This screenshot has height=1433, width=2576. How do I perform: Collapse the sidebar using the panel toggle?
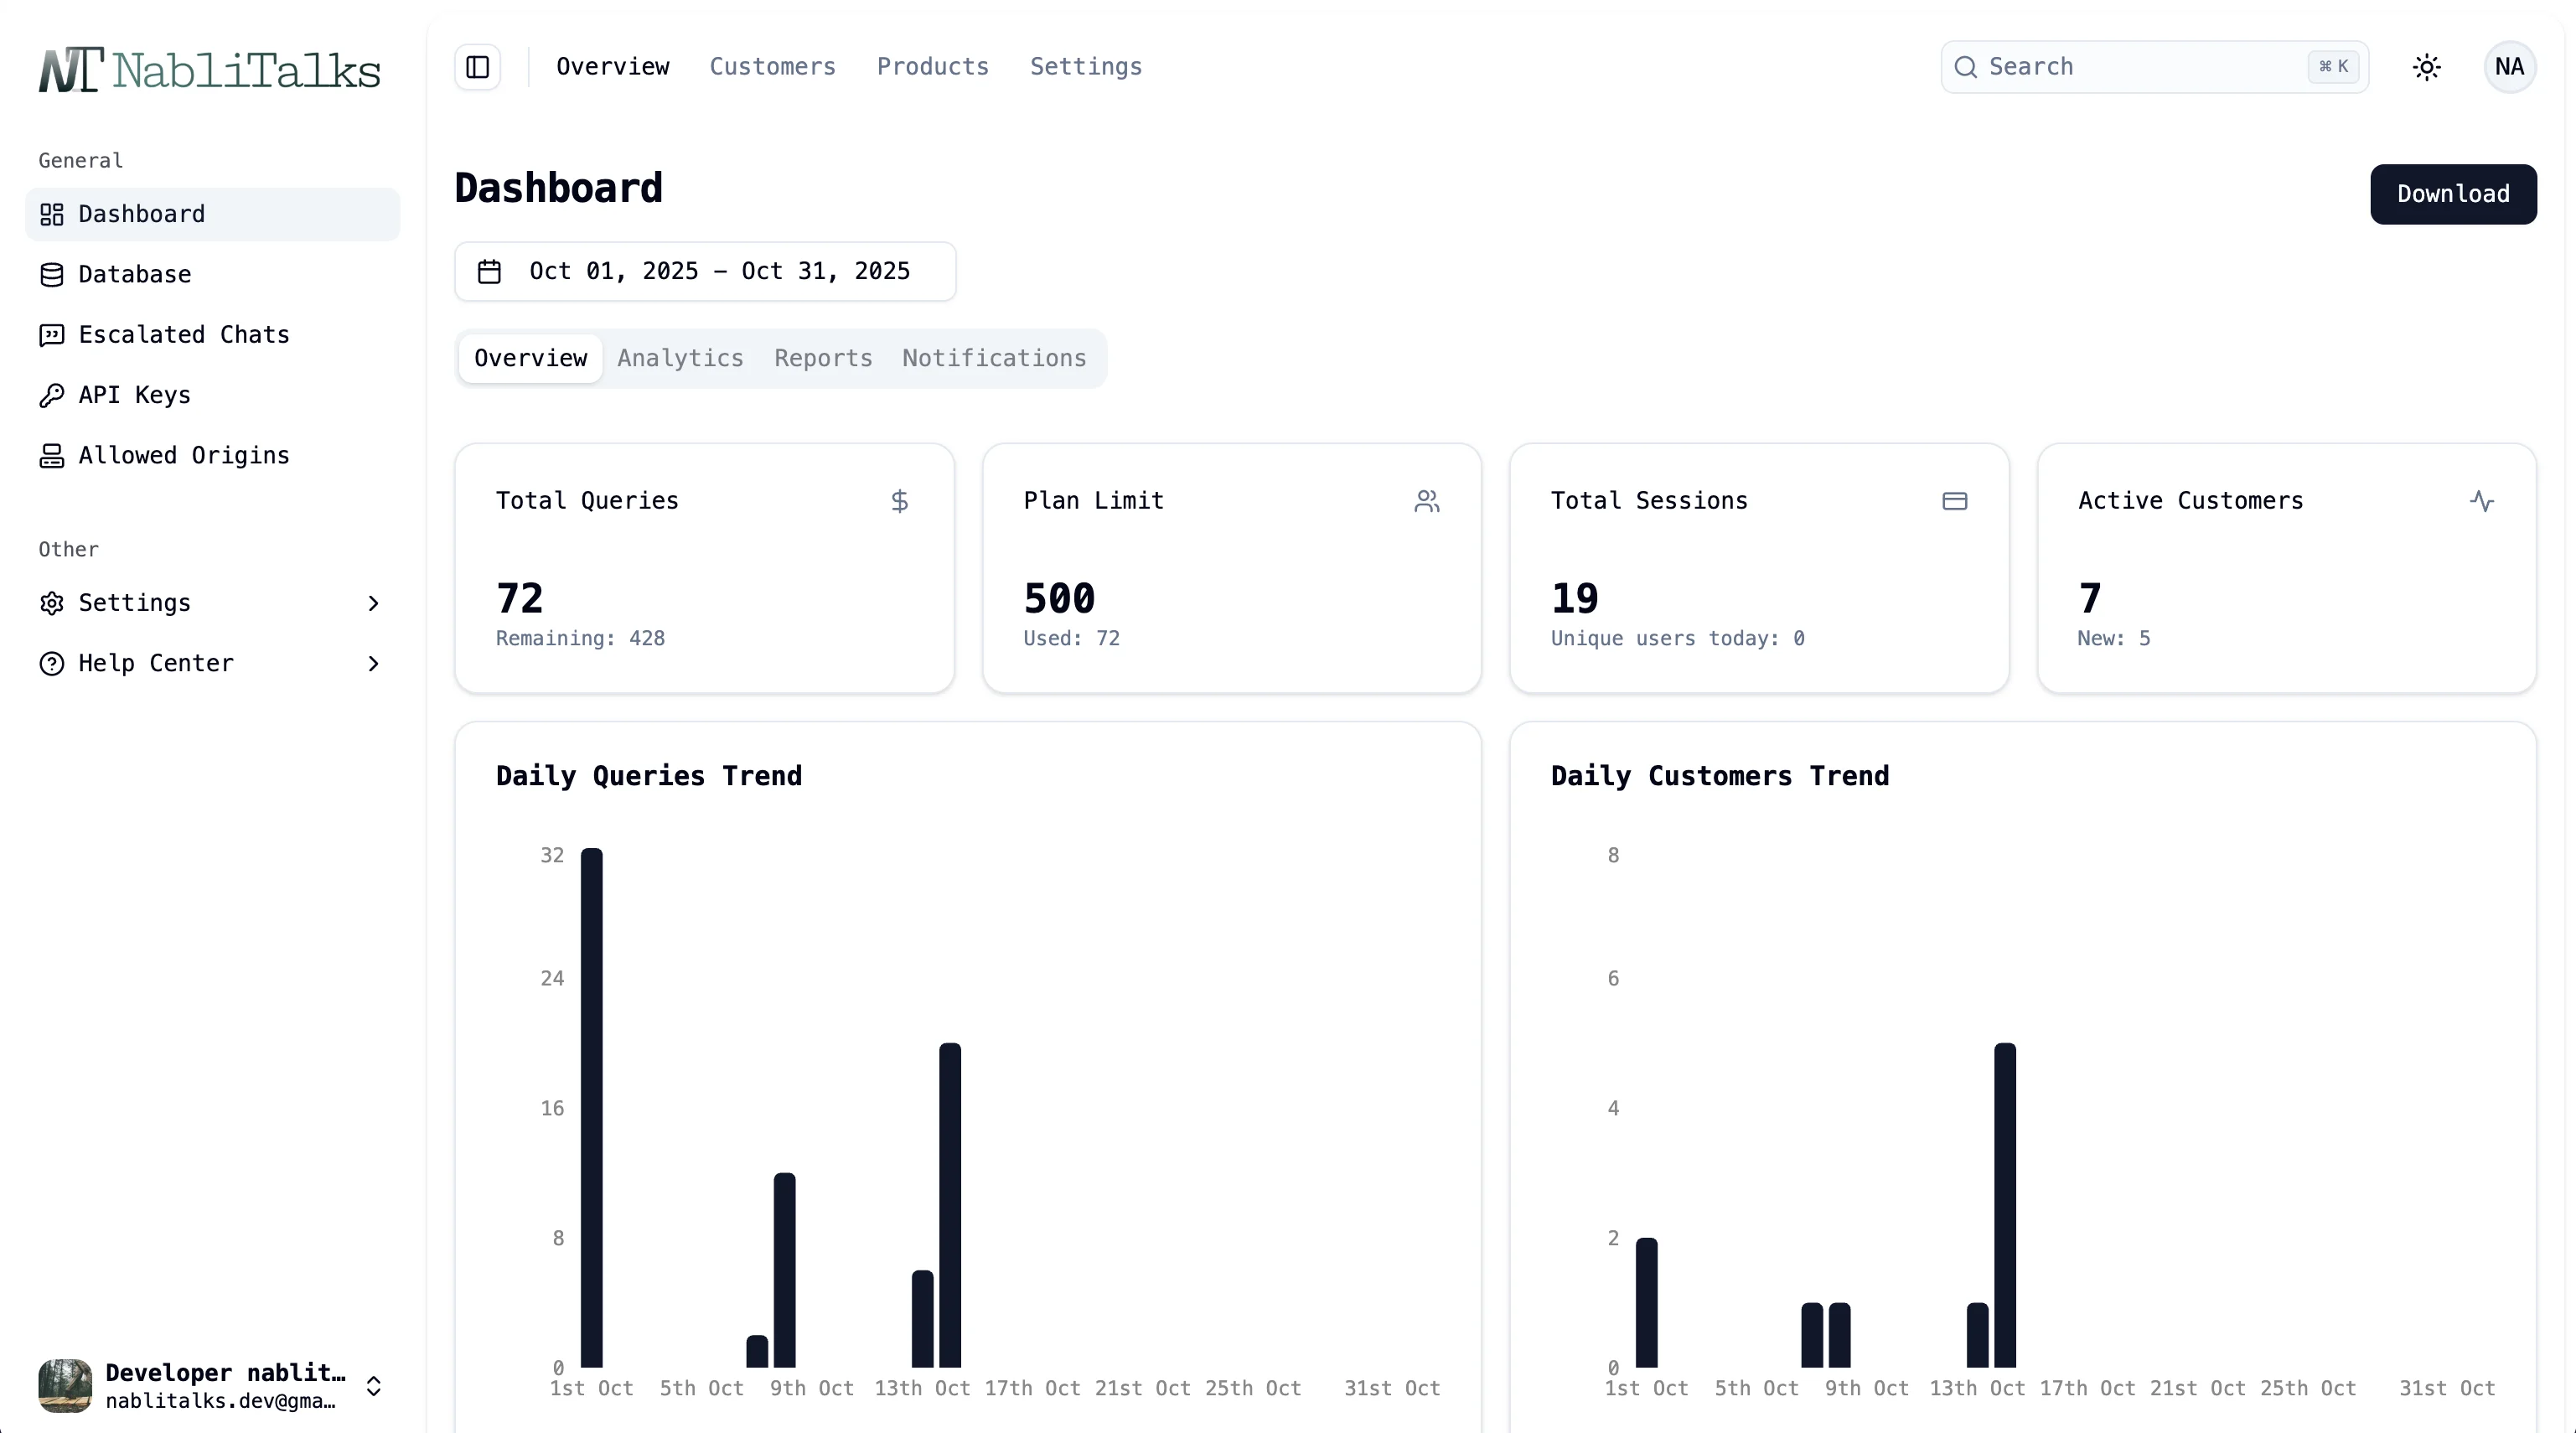click(477, 67)
